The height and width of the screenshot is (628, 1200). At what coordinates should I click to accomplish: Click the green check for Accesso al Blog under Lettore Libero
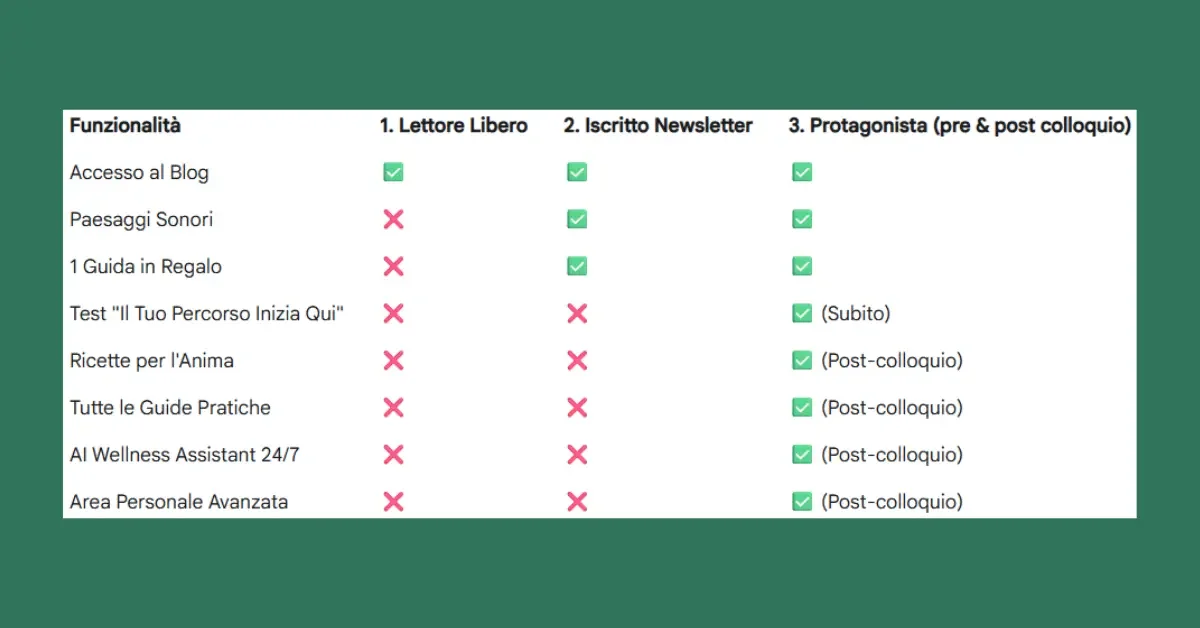click(393, 173)
